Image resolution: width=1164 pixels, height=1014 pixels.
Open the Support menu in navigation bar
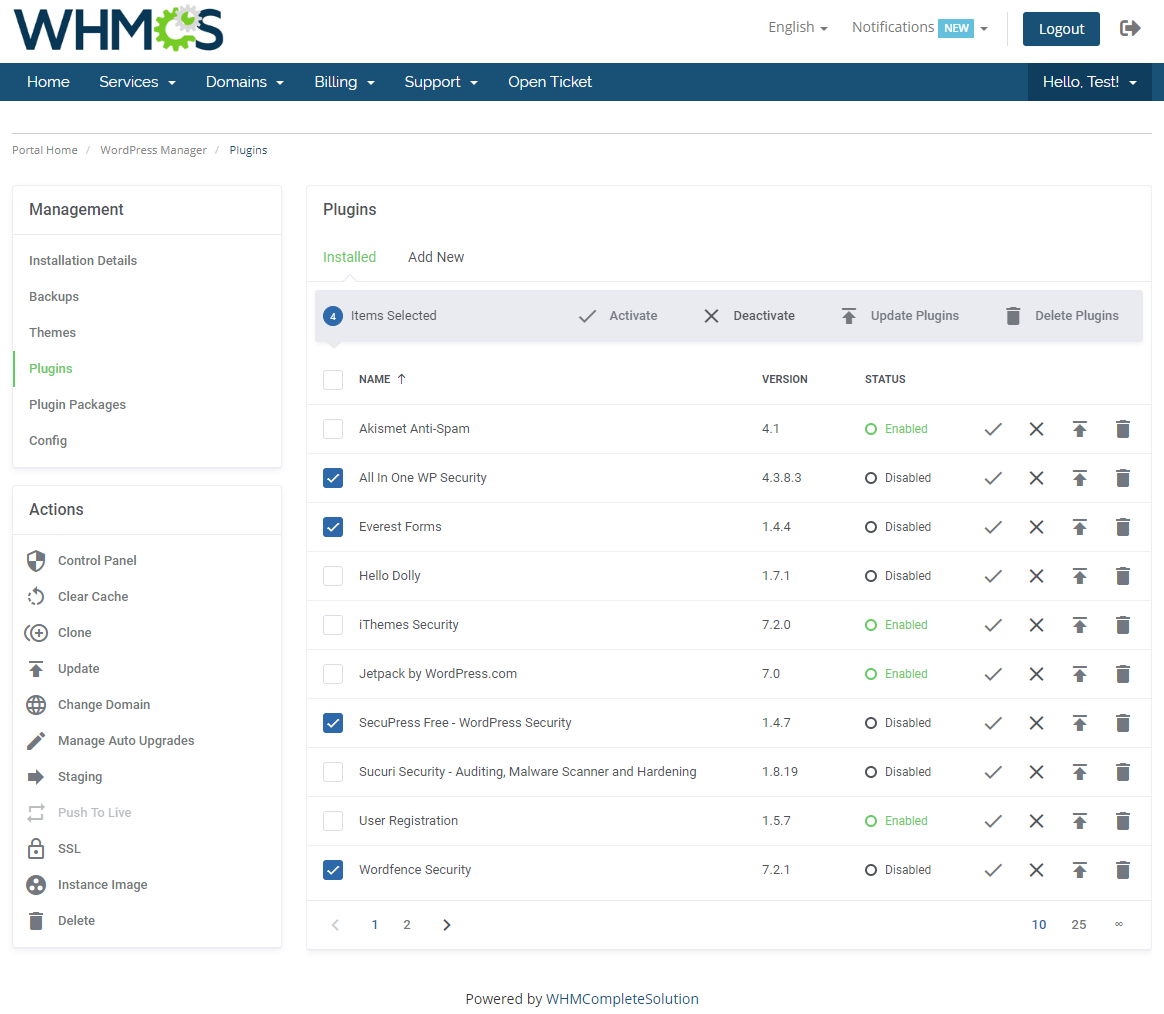[x=441, y=81]
